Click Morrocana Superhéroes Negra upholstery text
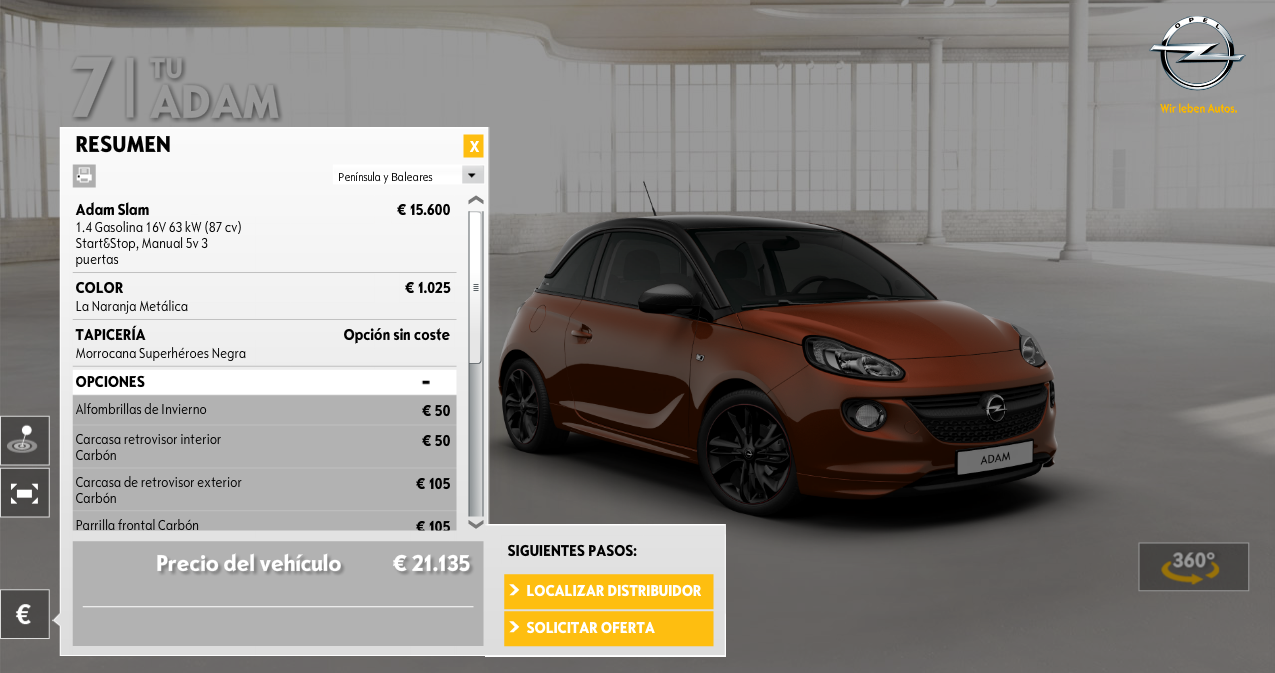 pyautogui.click(x=161, y=354)
